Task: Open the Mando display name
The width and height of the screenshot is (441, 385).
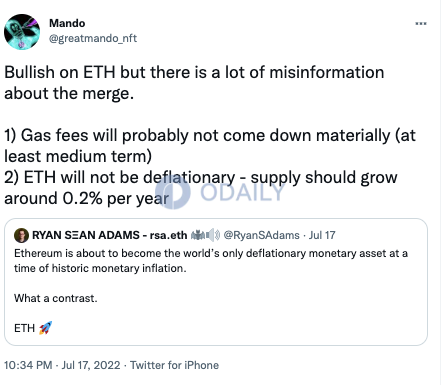Action: [x=67, y=23]
